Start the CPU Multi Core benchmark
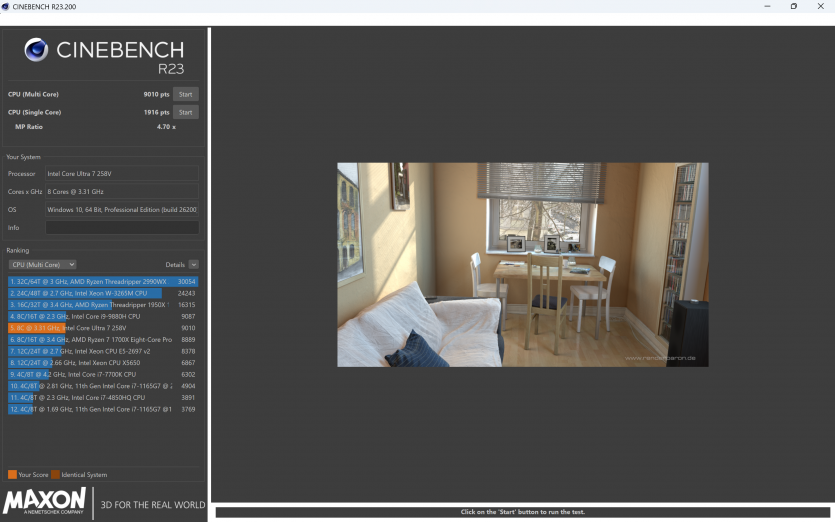Image resolution: width=835 pixels, height=522 pixels. 185,95
